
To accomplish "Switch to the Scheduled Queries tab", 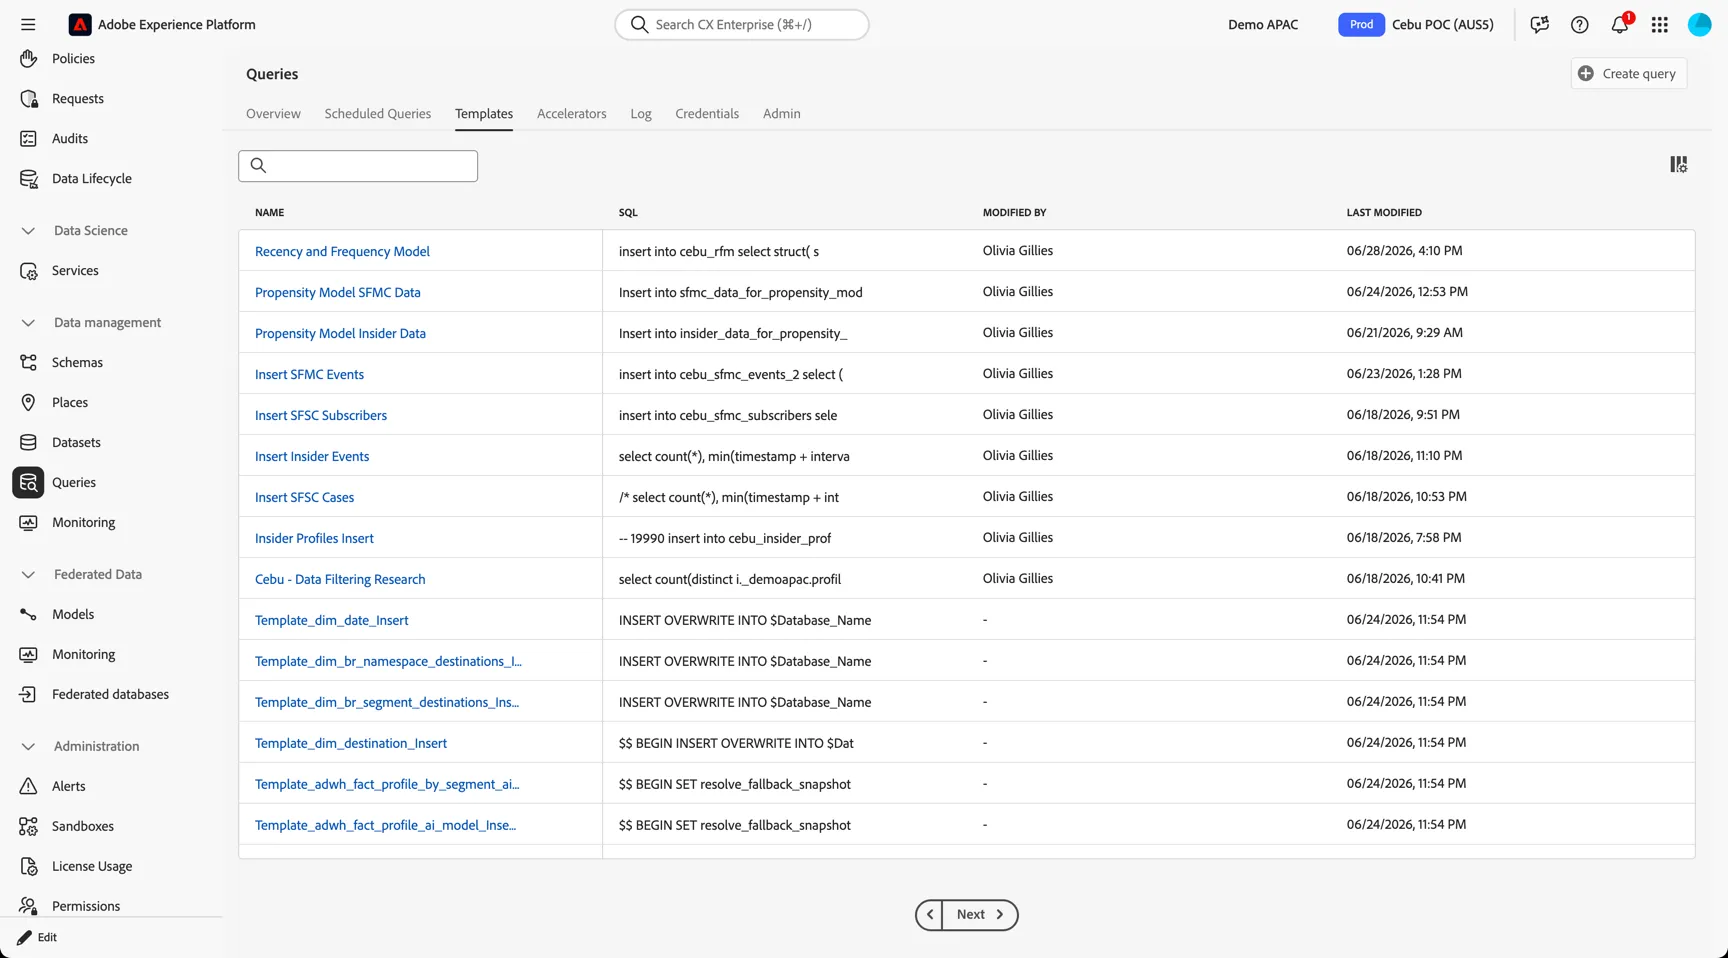I will tap(377, 114).
